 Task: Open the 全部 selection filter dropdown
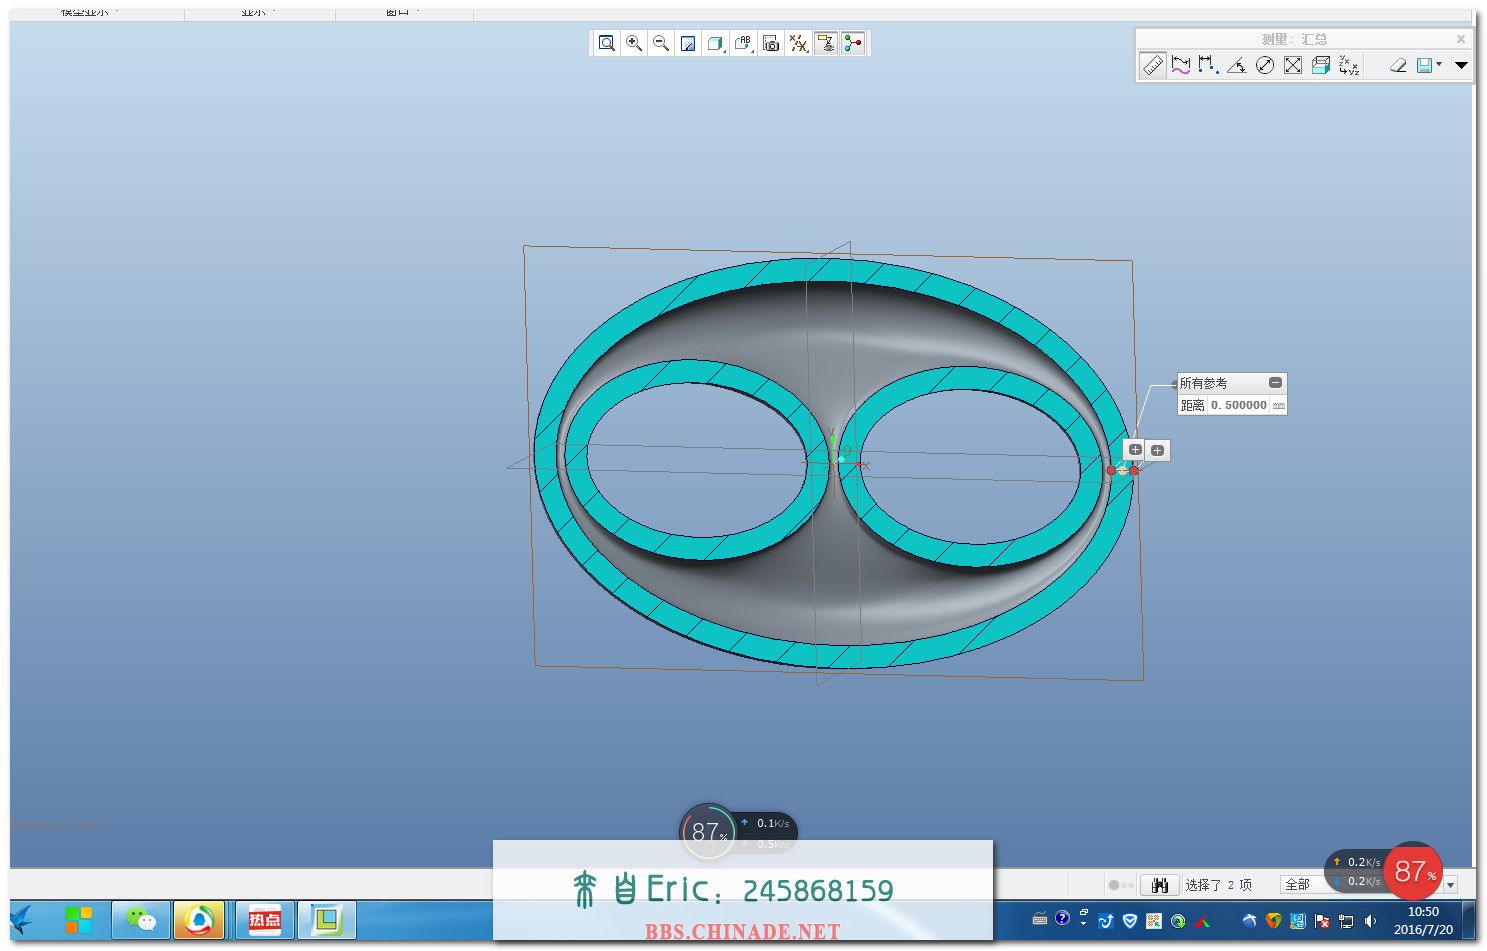(1450, 885)
